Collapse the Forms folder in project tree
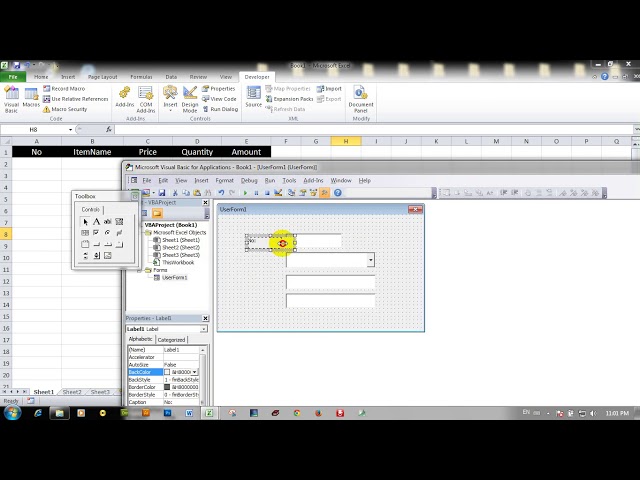This screenshot has height=480, width=640. click(x=140, y=270)
